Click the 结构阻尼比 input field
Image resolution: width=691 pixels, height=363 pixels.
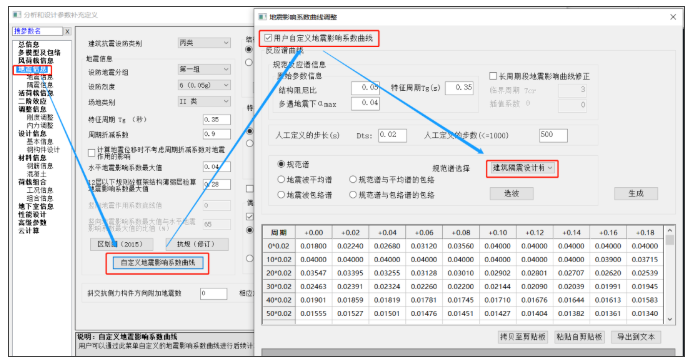tap(365, 88)
